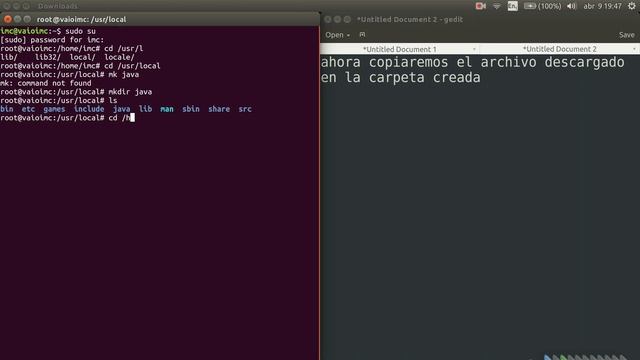The image size is (640, 360).
Task: Minimize the root@vaioimc terminal window
Action: (x=18, y=19)
